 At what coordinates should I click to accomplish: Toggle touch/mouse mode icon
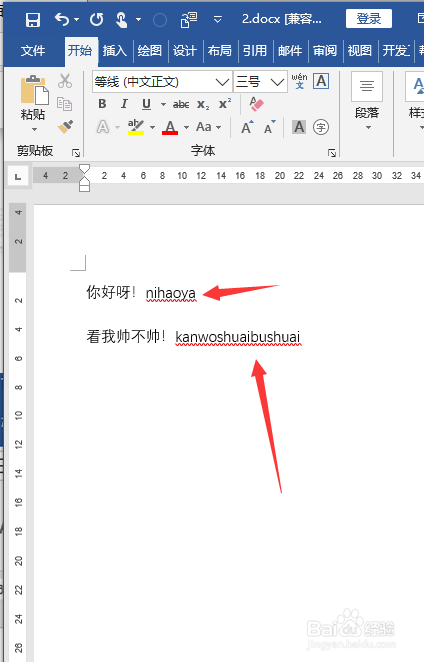pyautogui.click(x=122, y=19)
